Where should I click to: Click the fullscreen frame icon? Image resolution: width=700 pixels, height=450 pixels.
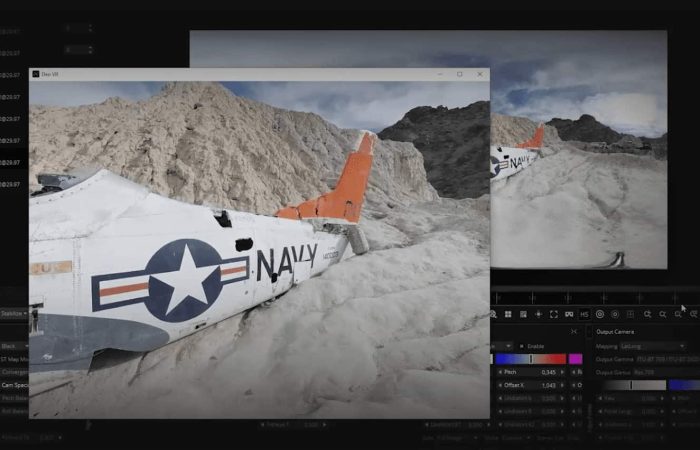[554, 314]
